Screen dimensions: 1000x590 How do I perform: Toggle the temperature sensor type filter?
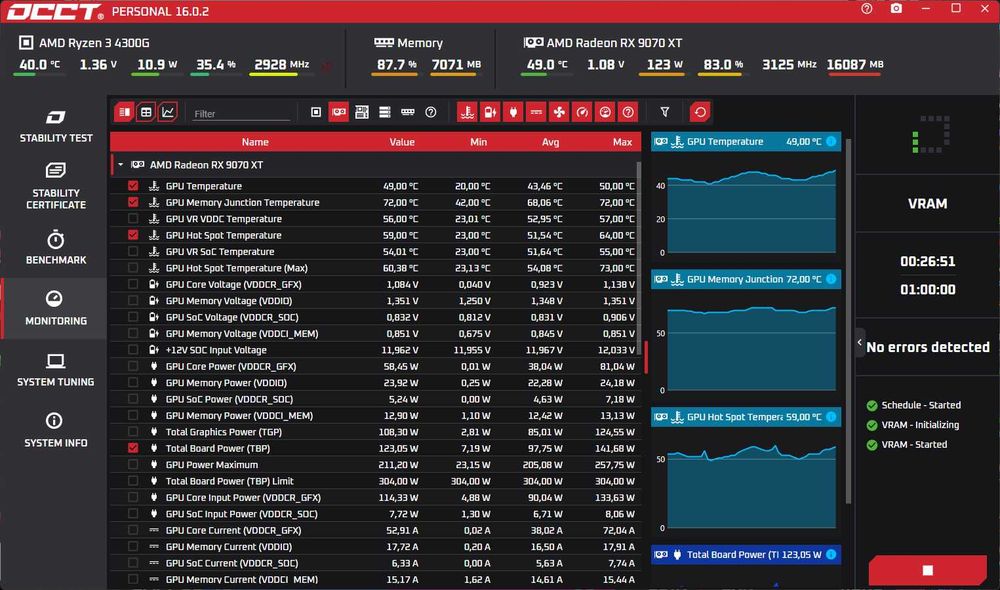point(467,112)
